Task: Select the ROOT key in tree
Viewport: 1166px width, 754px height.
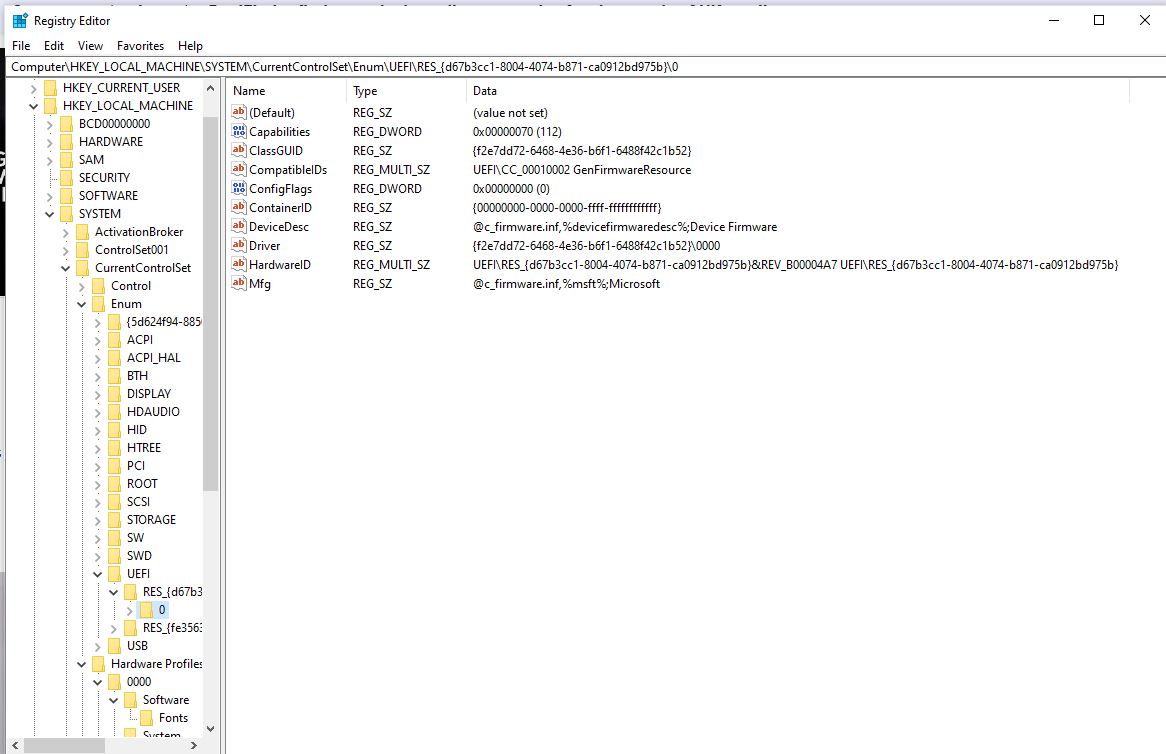Action: [142, 483]
